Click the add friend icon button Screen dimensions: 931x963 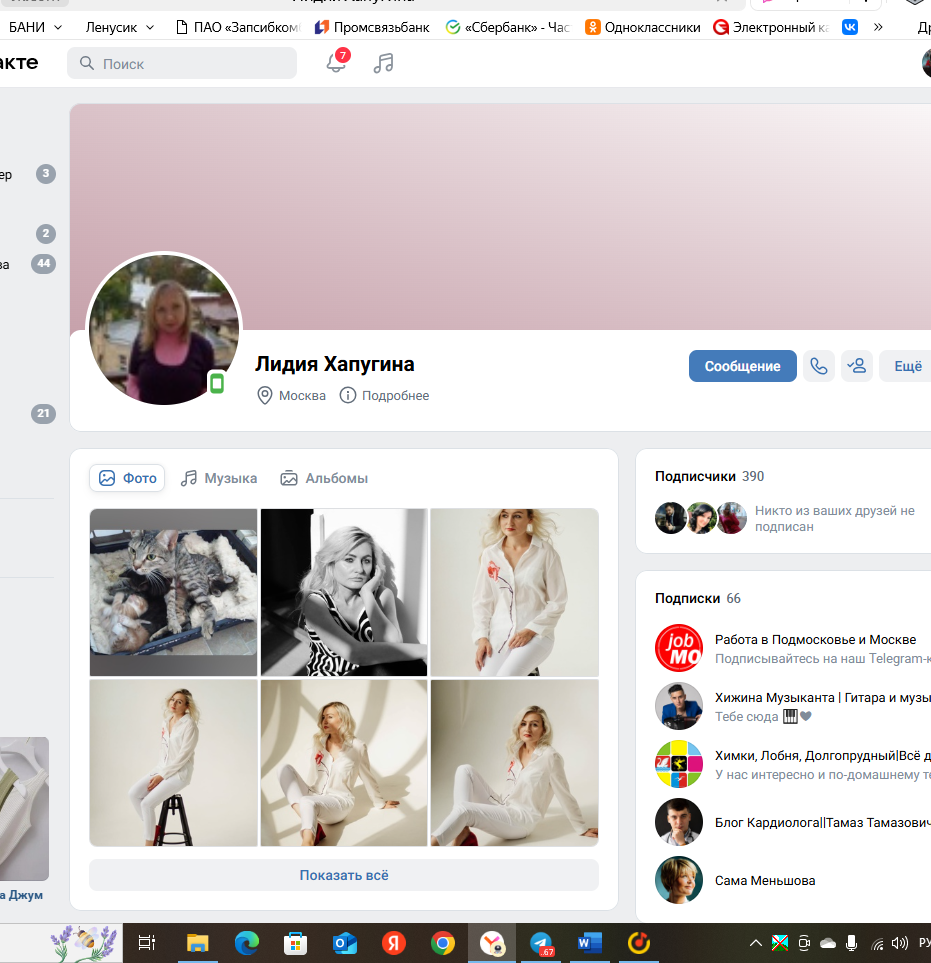(857, 366)
